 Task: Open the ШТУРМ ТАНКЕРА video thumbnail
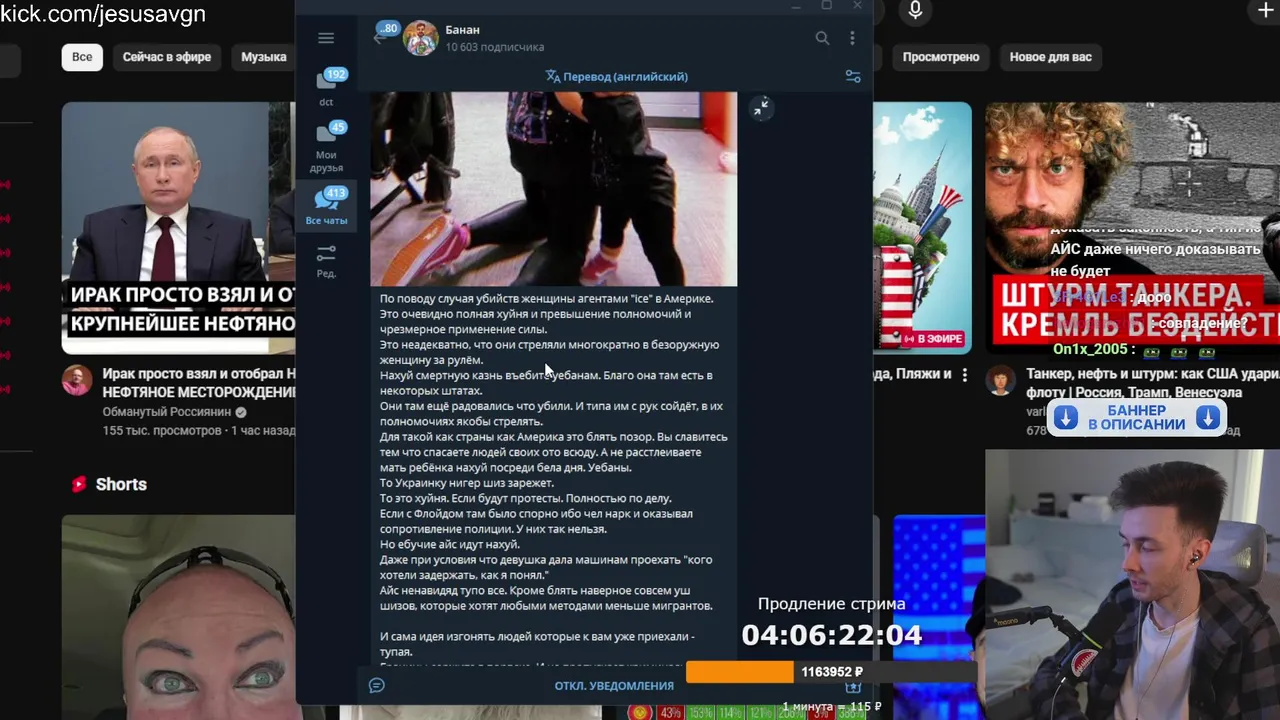pyautogui.click(x=1132, y=227)
